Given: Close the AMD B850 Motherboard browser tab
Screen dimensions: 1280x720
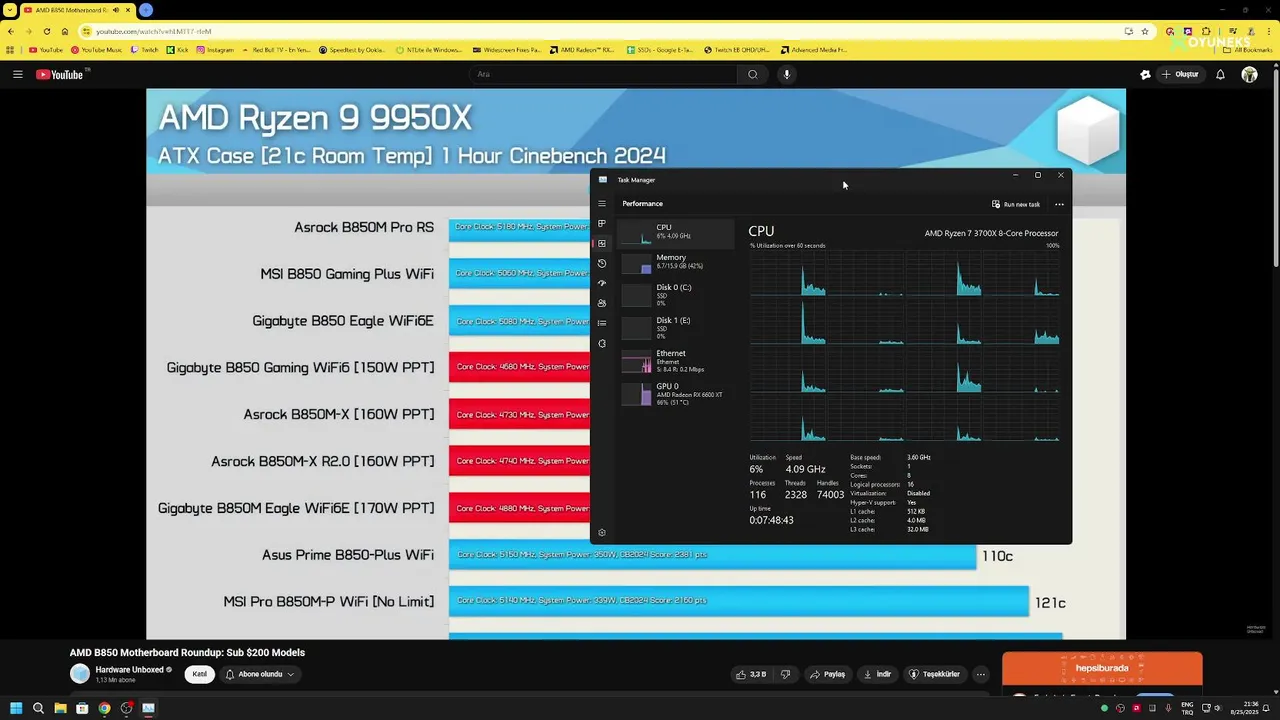Looking at the screenshot, I should coord(127,10).
